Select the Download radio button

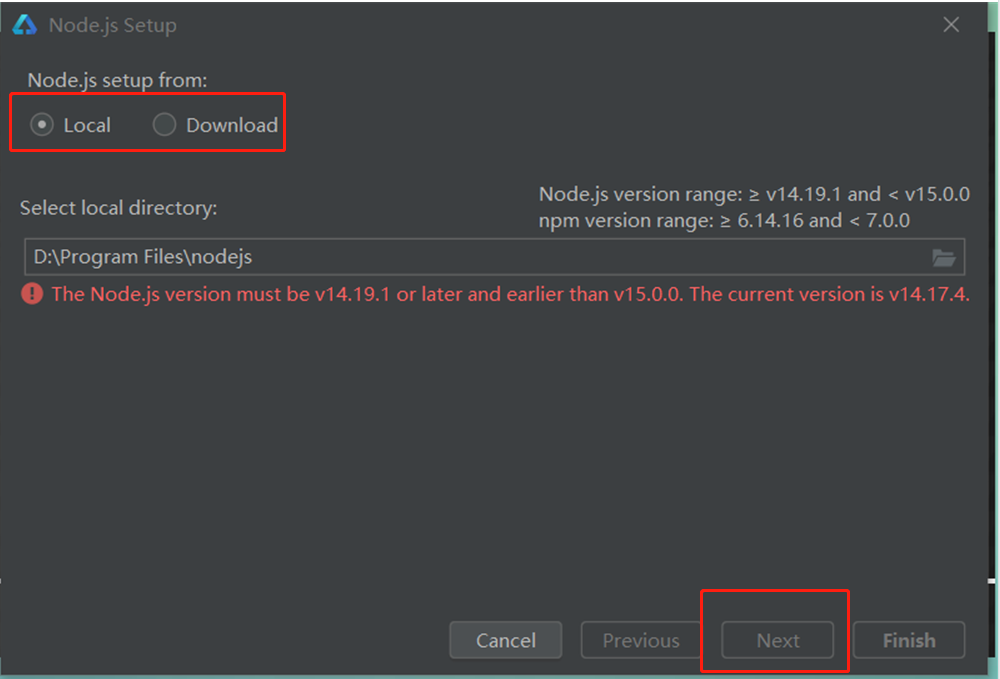point(165,125)
